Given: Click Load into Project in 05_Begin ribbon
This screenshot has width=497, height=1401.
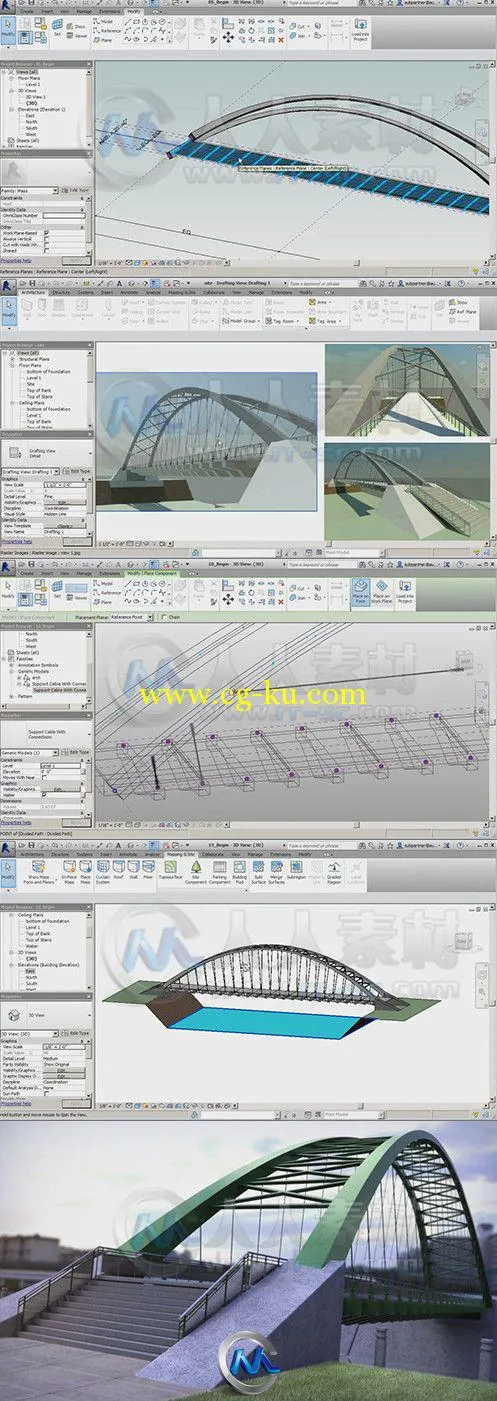Looking at the screenshot, I should 359,31.
